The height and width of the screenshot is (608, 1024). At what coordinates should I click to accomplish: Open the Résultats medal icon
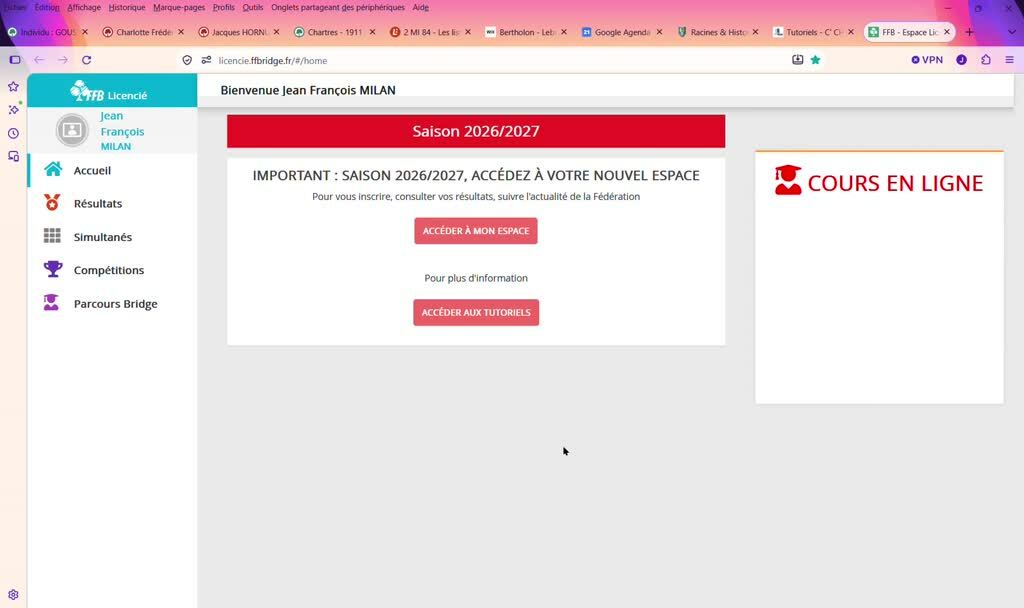tap(52, 202)
